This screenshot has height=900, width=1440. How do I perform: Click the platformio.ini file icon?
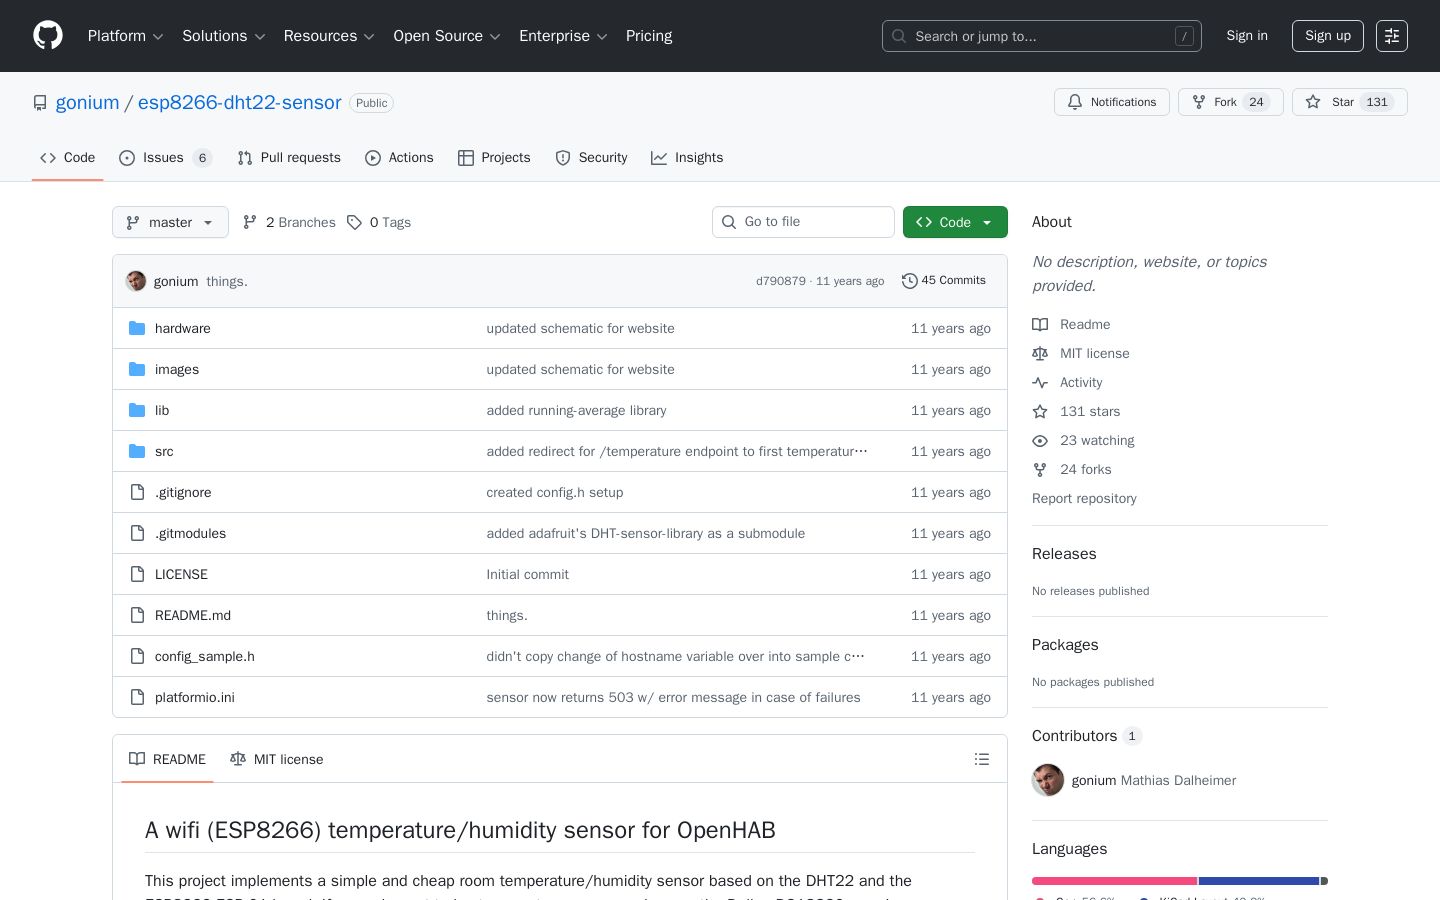(x=137, y=697)
